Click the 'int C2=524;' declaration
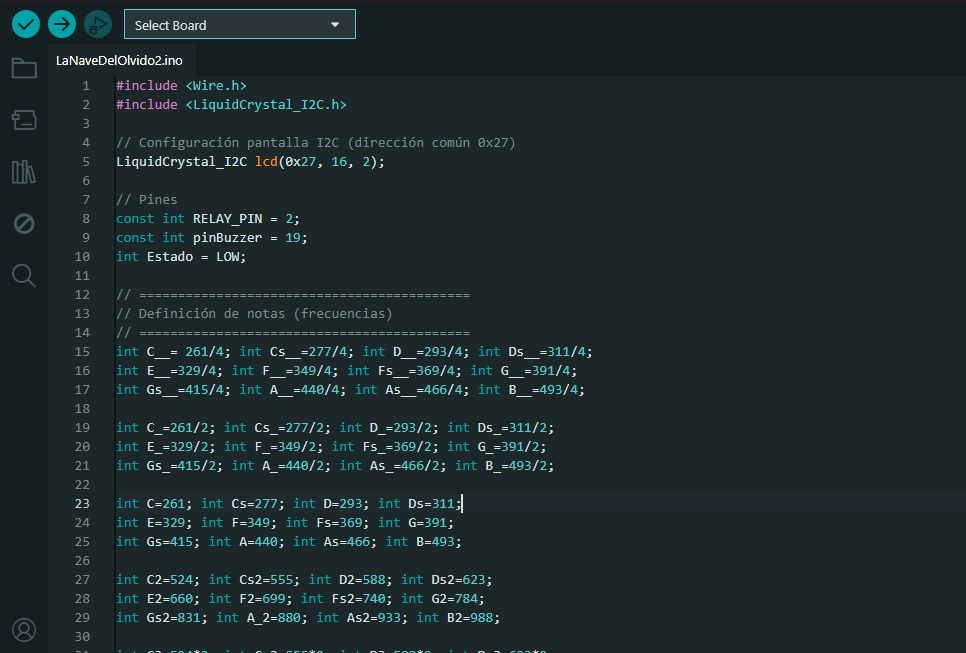Screen dimensions: 966x653 coord(158,580)
